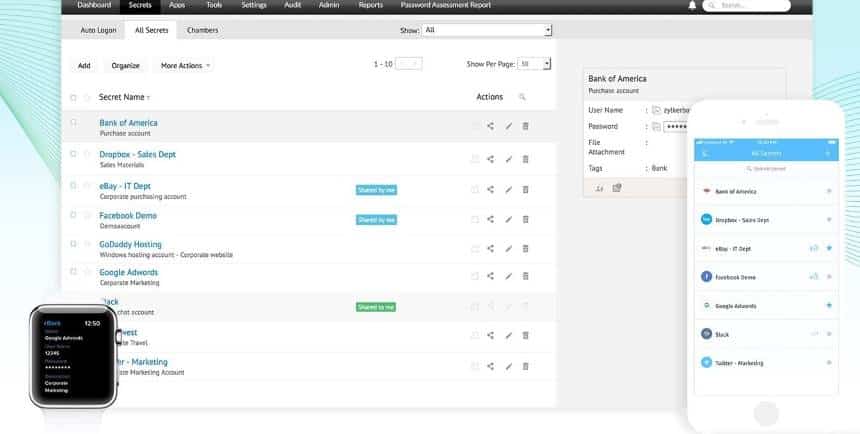The image size is (860, 434).
Task: Open the Show filter dropdown
Action: pyautogui.click(x=486, y=30)
